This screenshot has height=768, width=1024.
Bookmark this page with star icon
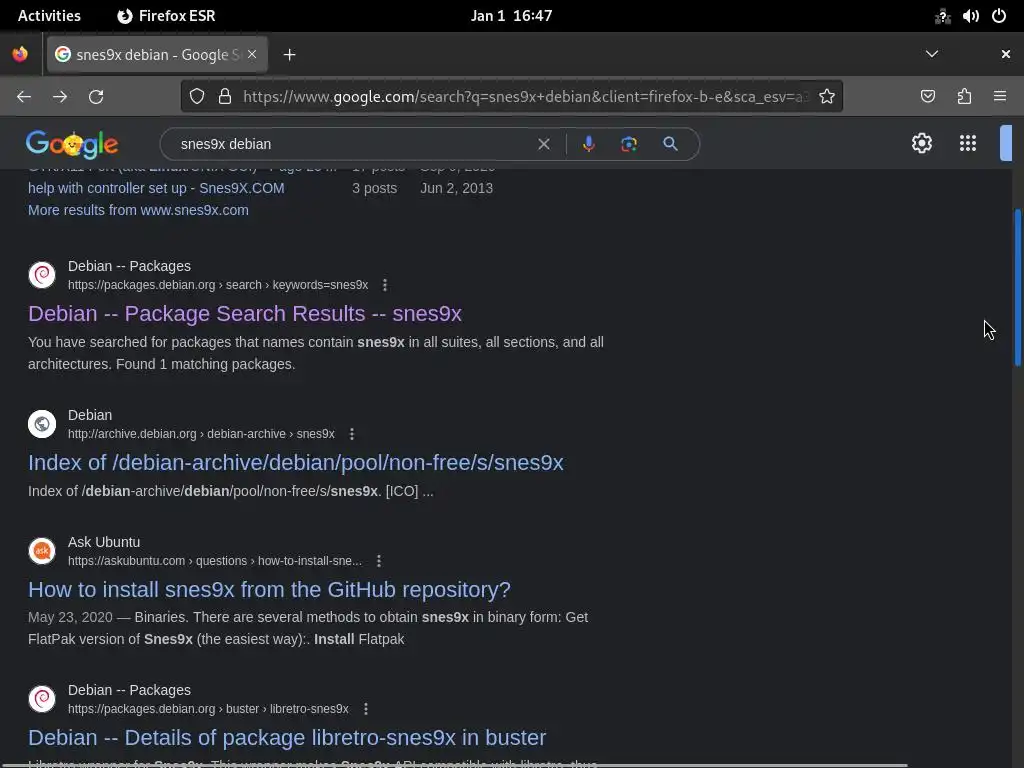point(827,97)
